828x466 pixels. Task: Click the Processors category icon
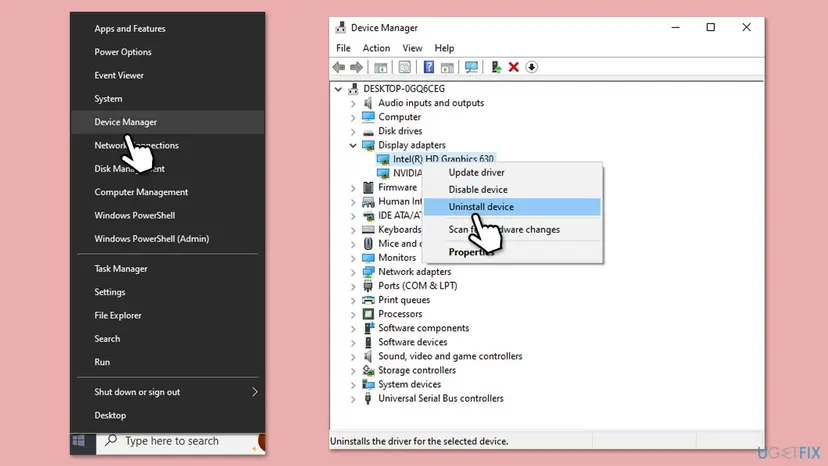(x=368, y=314)
